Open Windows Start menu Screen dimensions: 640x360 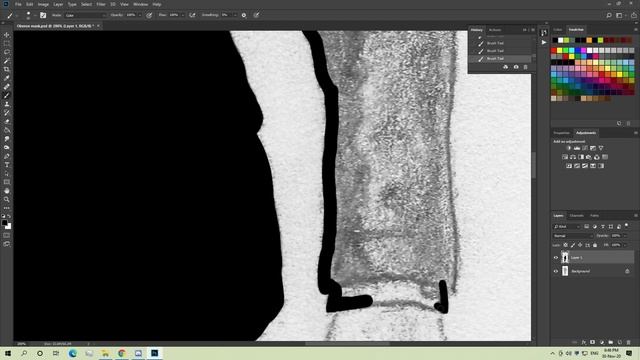8,353
